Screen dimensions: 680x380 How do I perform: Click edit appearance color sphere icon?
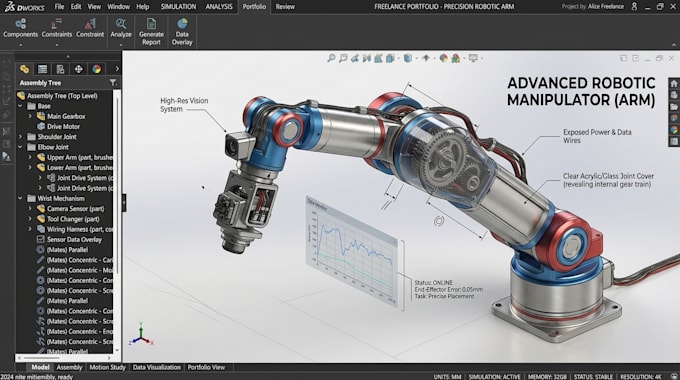443,58
